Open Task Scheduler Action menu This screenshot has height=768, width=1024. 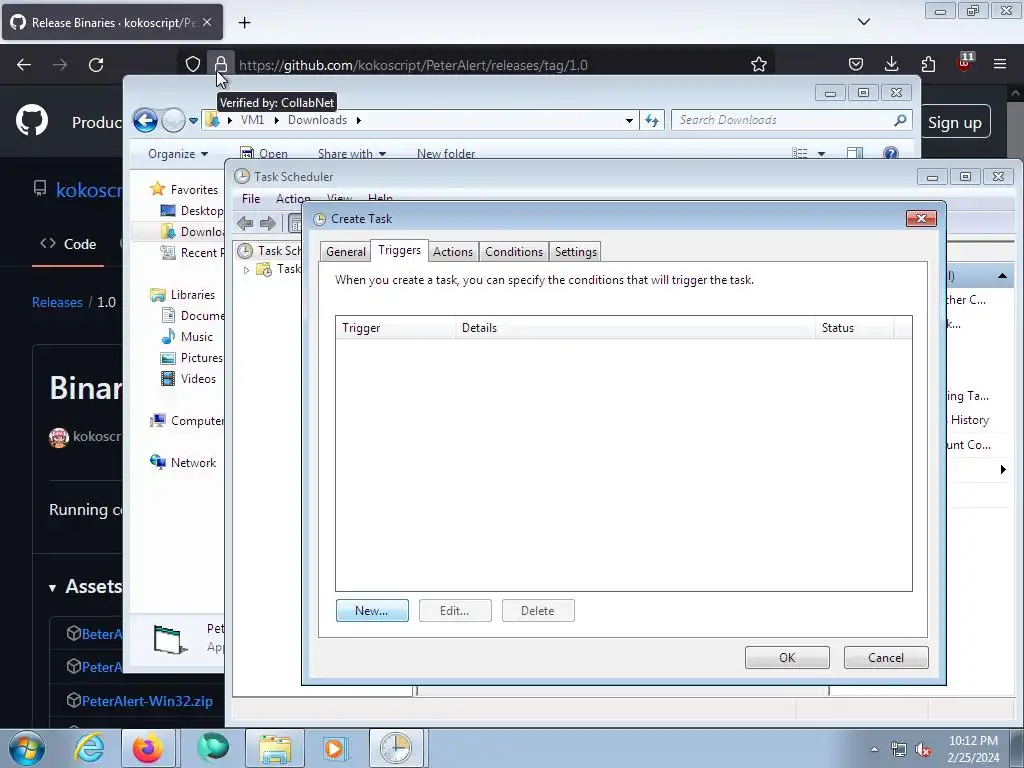point(293,199)
